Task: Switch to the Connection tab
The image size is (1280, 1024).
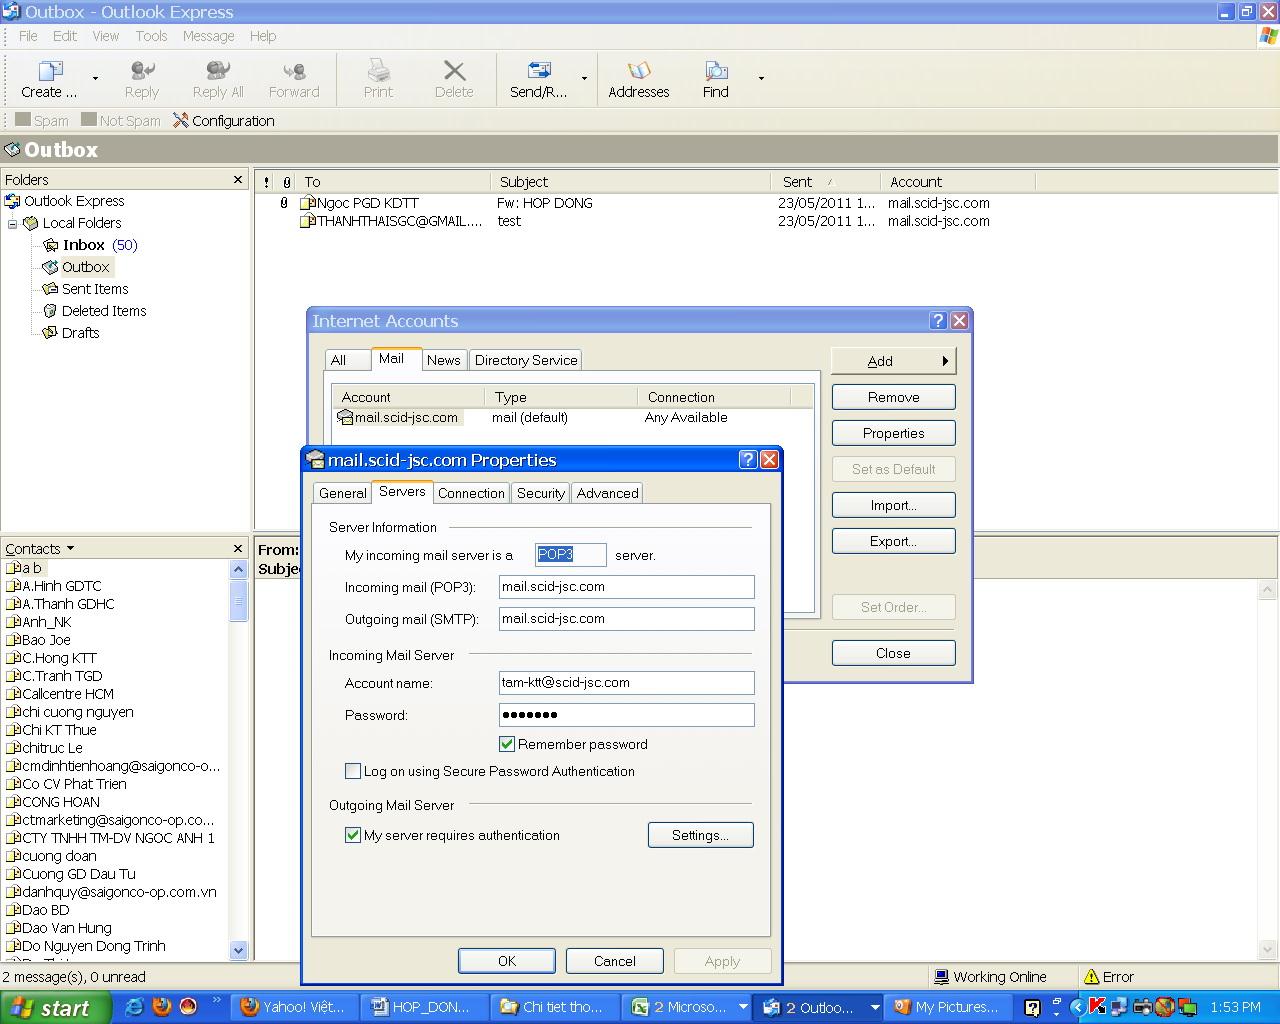Action: [x=471, y=493]
